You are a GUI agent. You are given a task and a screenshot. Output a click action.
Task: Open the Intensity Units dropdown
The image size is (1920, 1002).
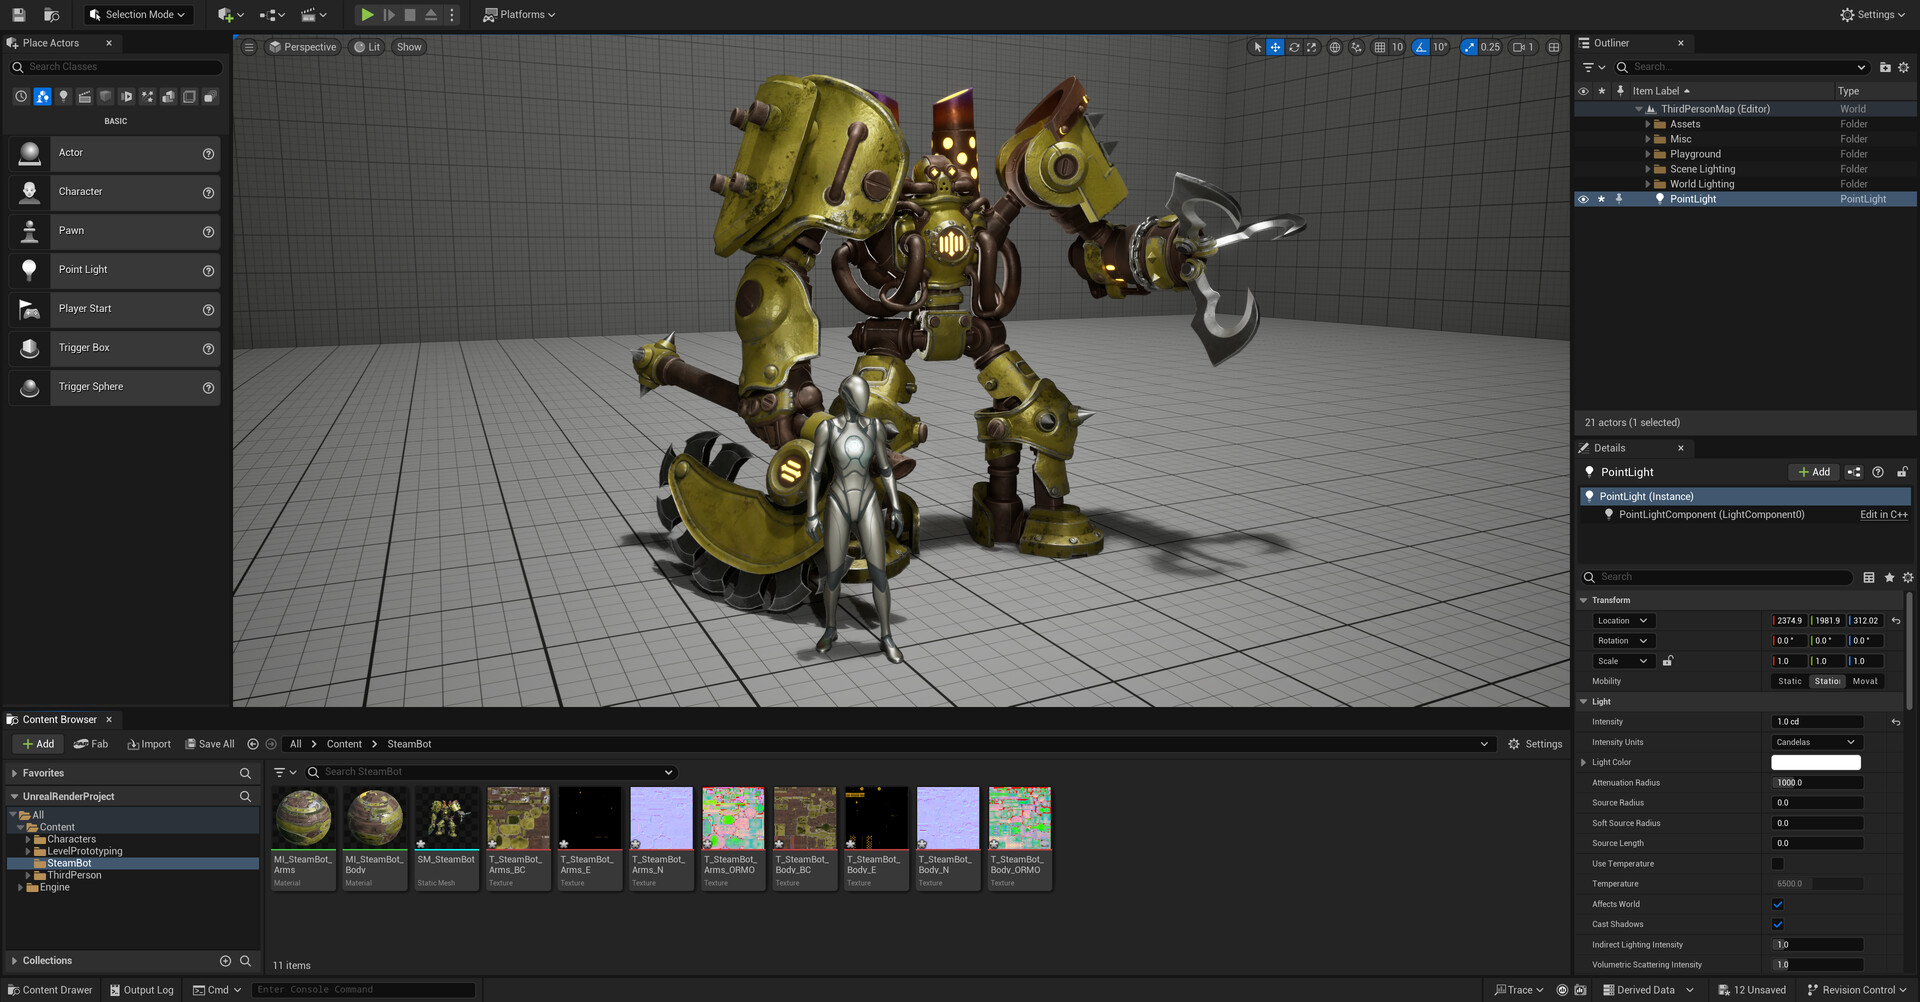1815,742
